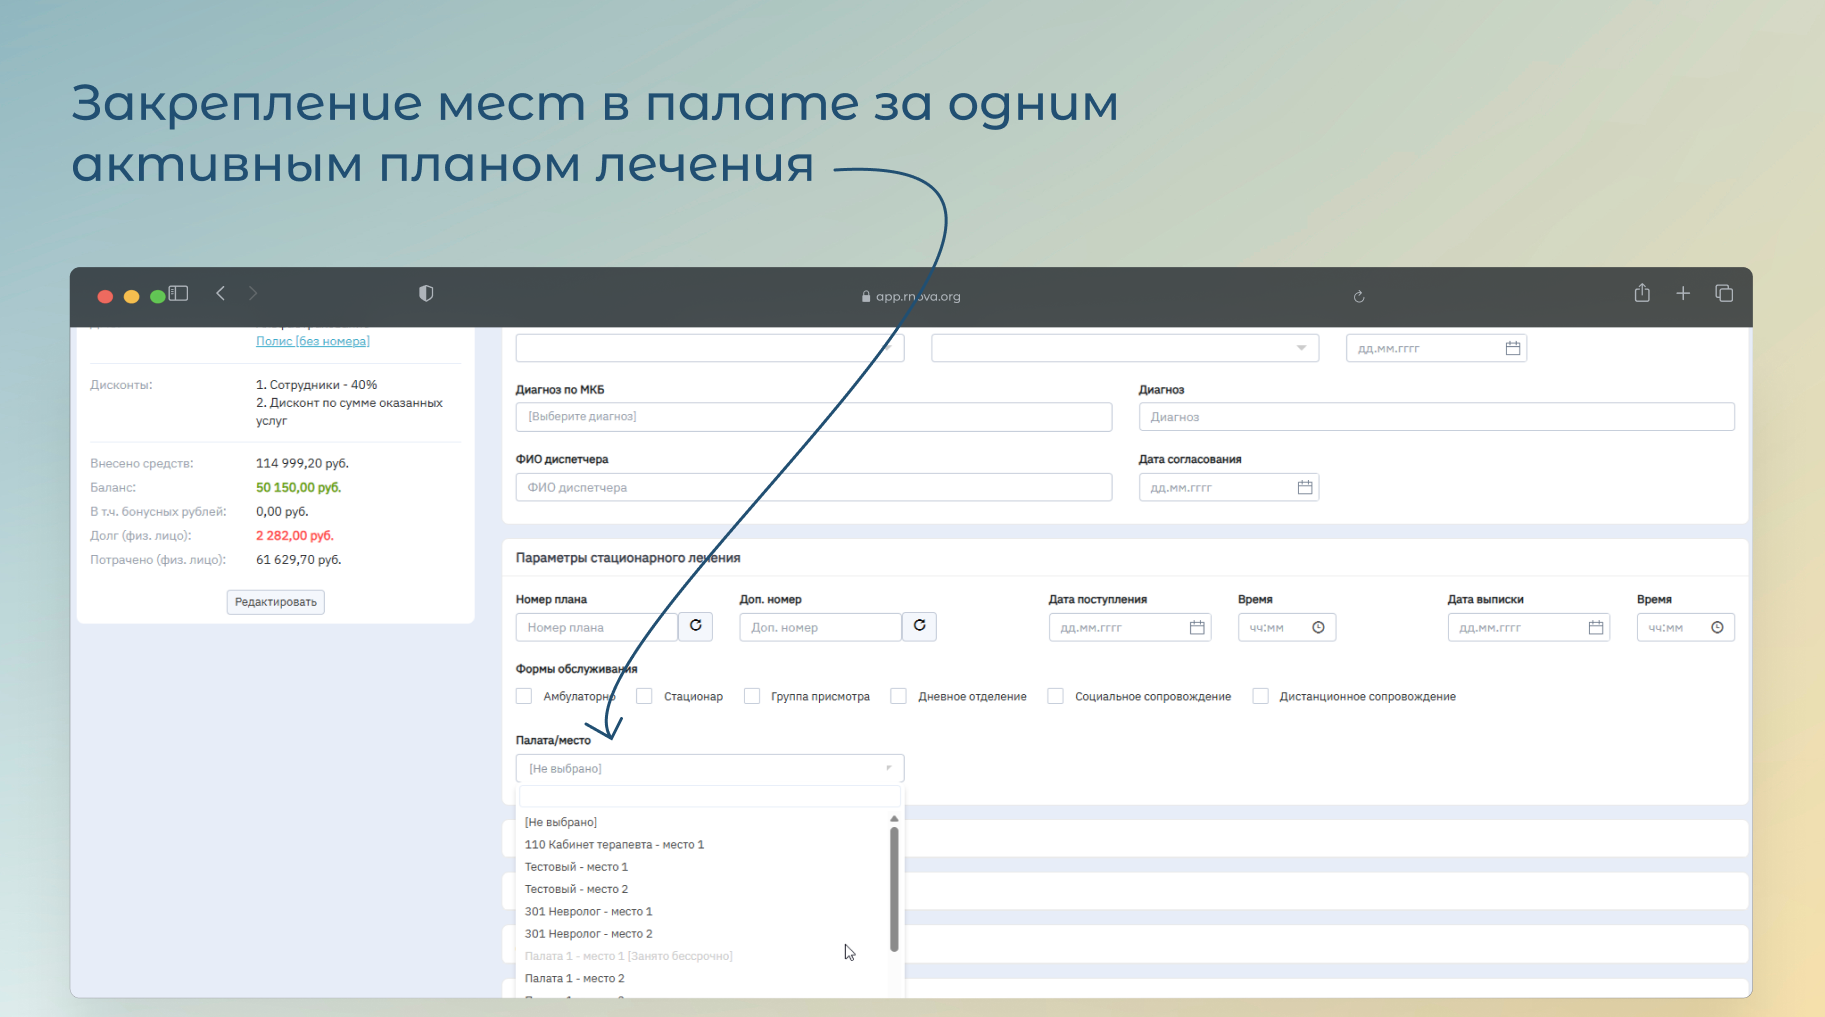The width and height of the screenshot is (1825, 1017).
Task: Enable the Стационар checkbox
Action: (x=645, y=696)
